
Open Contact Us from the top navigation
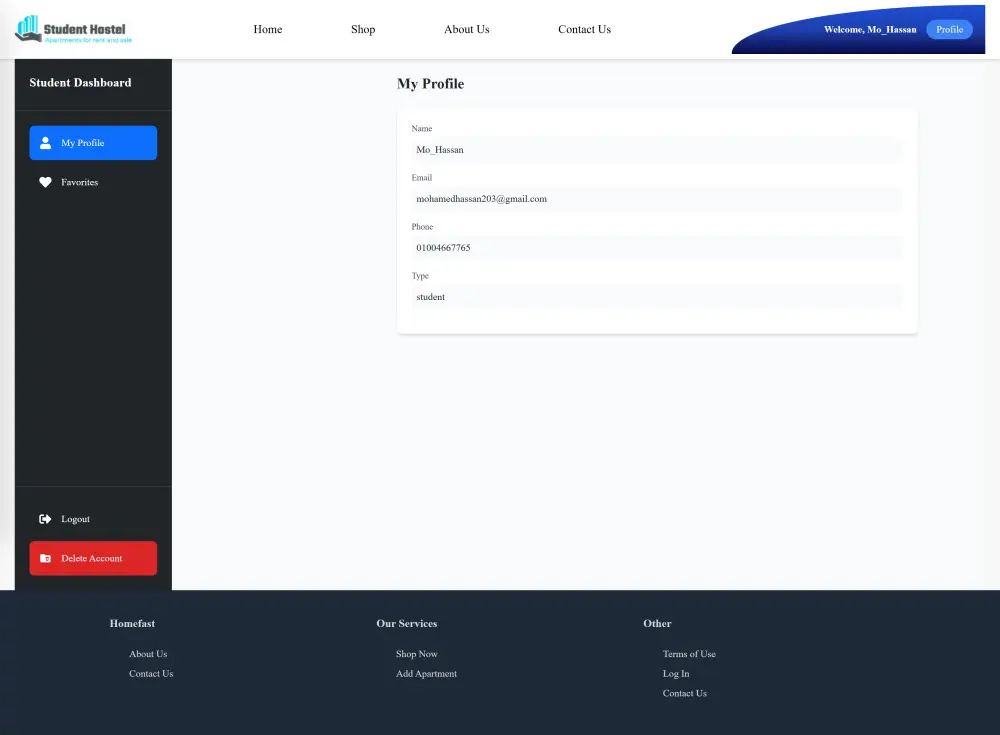coord(584,29)
